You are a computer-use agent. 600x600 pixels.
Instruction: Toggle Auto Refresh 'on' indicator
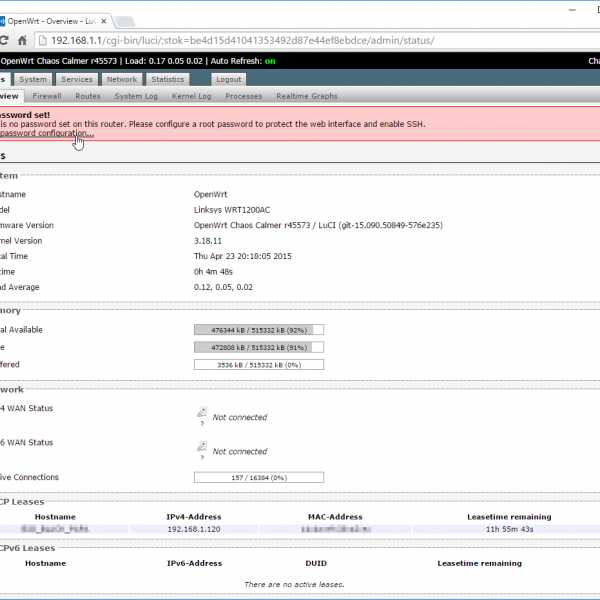269,61
